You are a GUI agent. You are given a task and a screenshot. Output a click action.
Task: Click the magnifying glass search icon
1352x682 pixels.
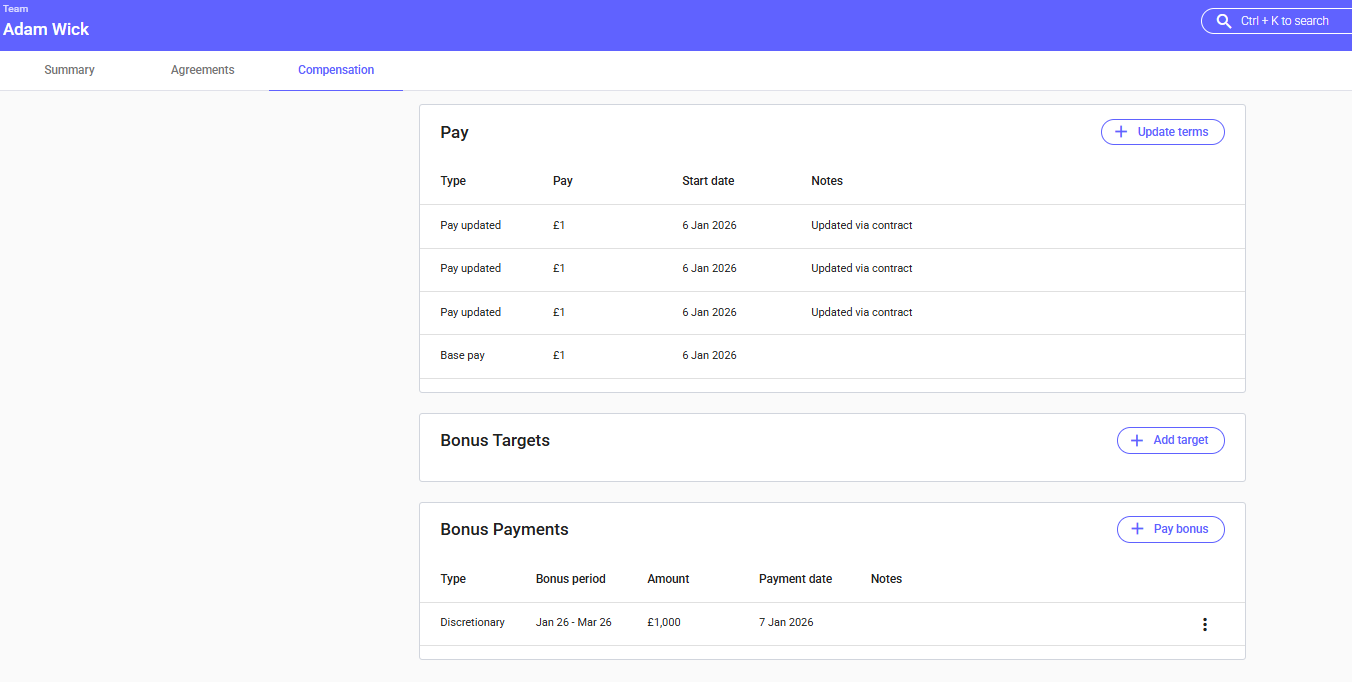click(x=1223, y=21)
